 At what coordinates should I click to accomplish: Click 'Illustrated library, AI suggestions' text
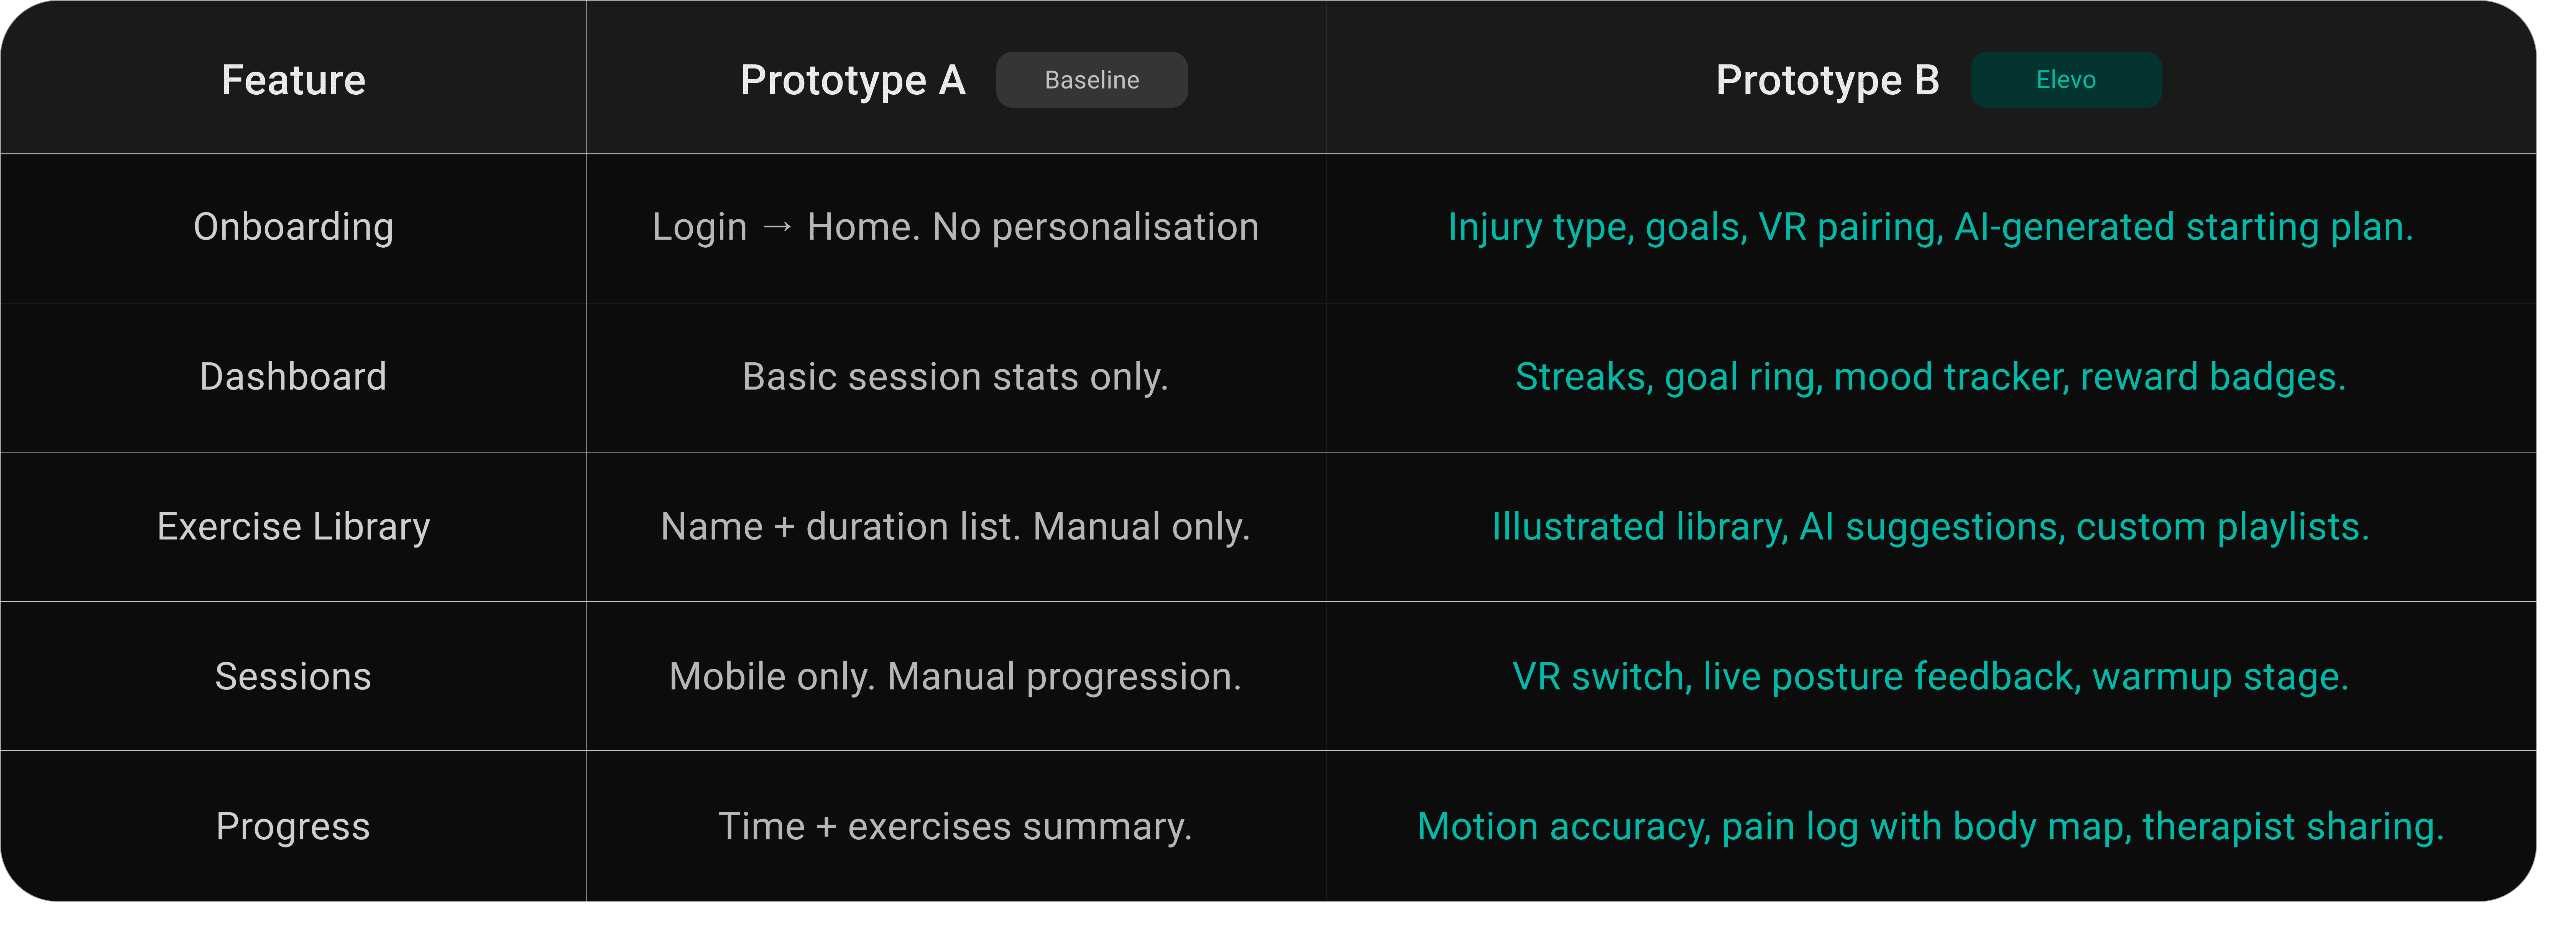pos(1777,527)
